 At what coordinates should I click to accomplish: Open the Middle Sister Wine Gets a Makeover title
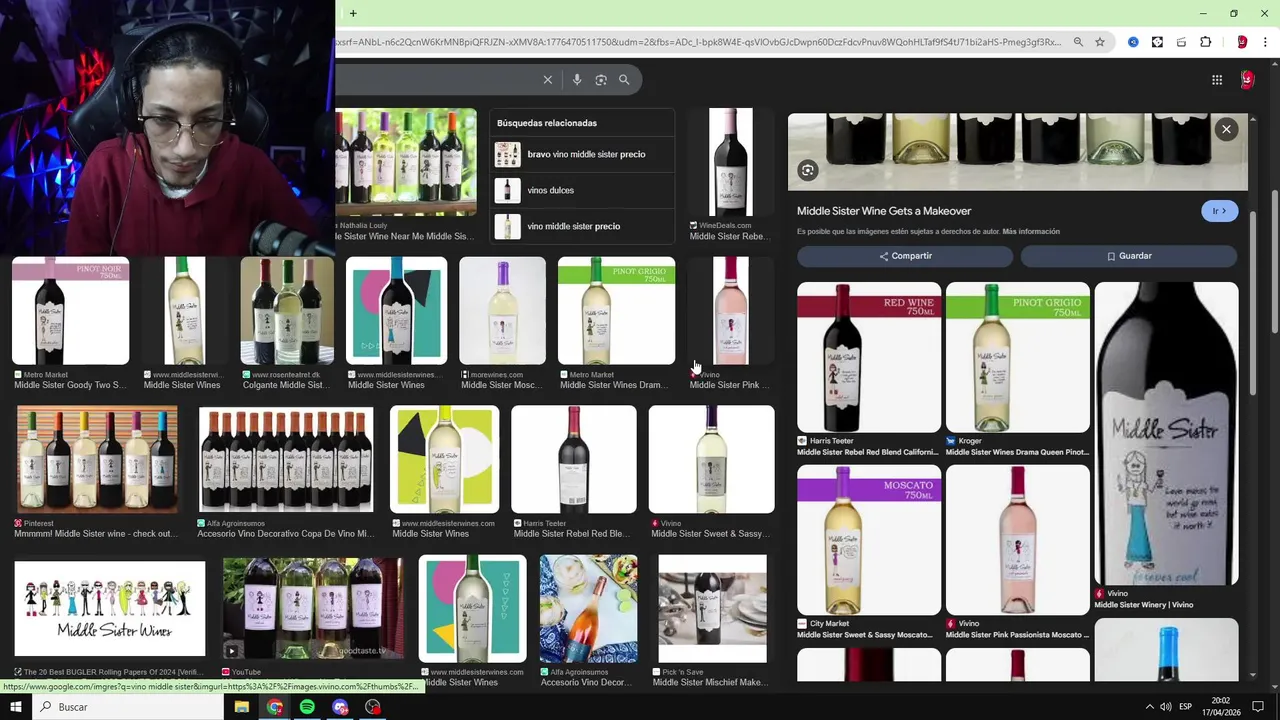coord(884,211)
